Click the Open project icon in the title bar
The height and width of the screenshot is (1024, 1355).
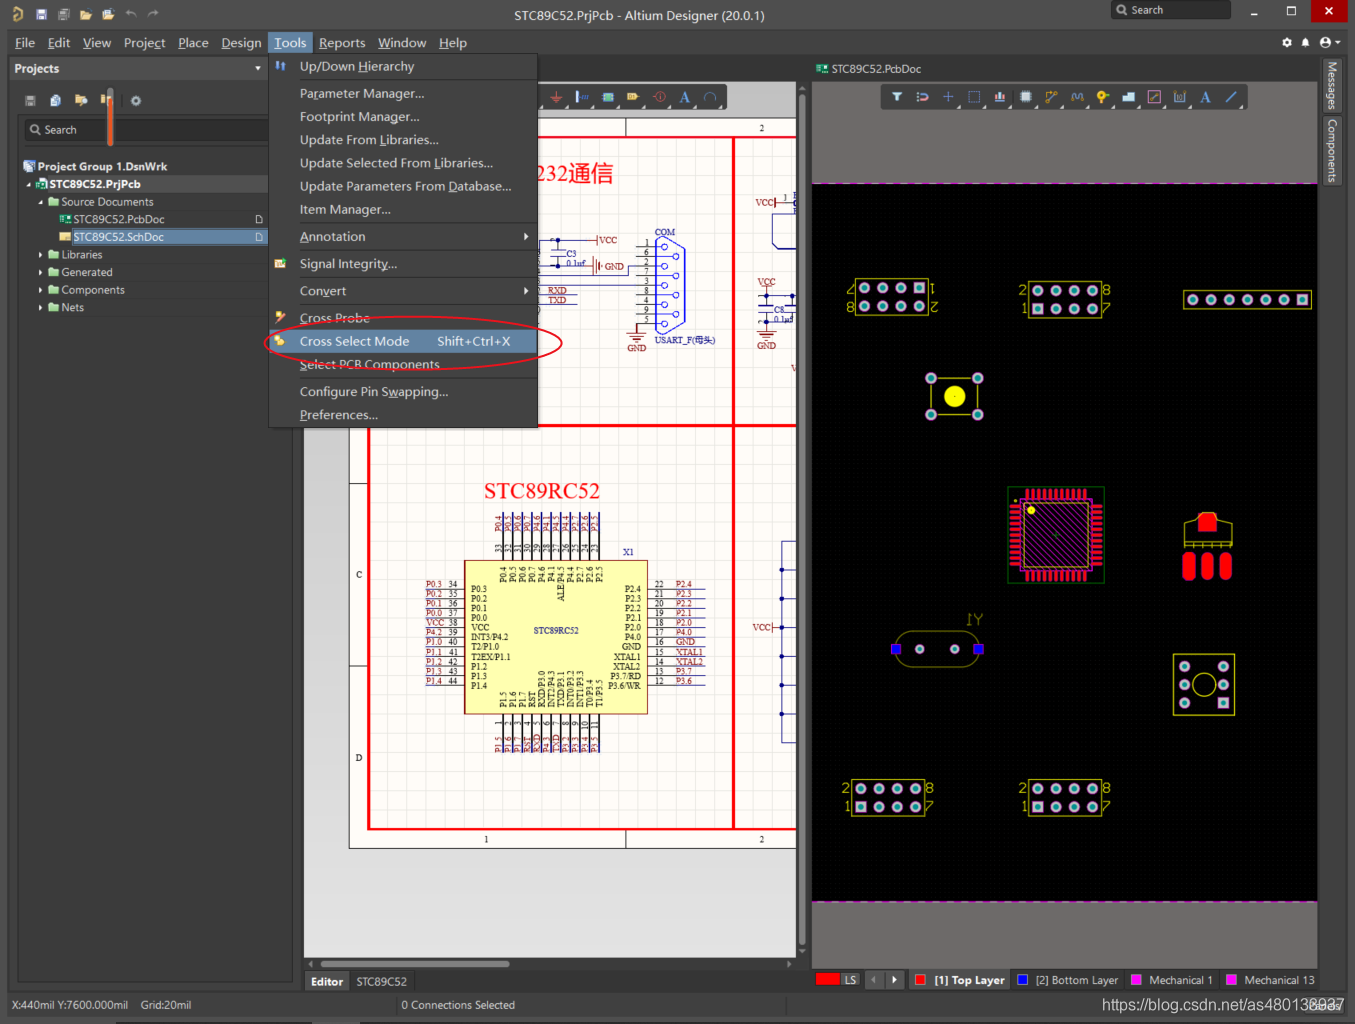point(108,14)
